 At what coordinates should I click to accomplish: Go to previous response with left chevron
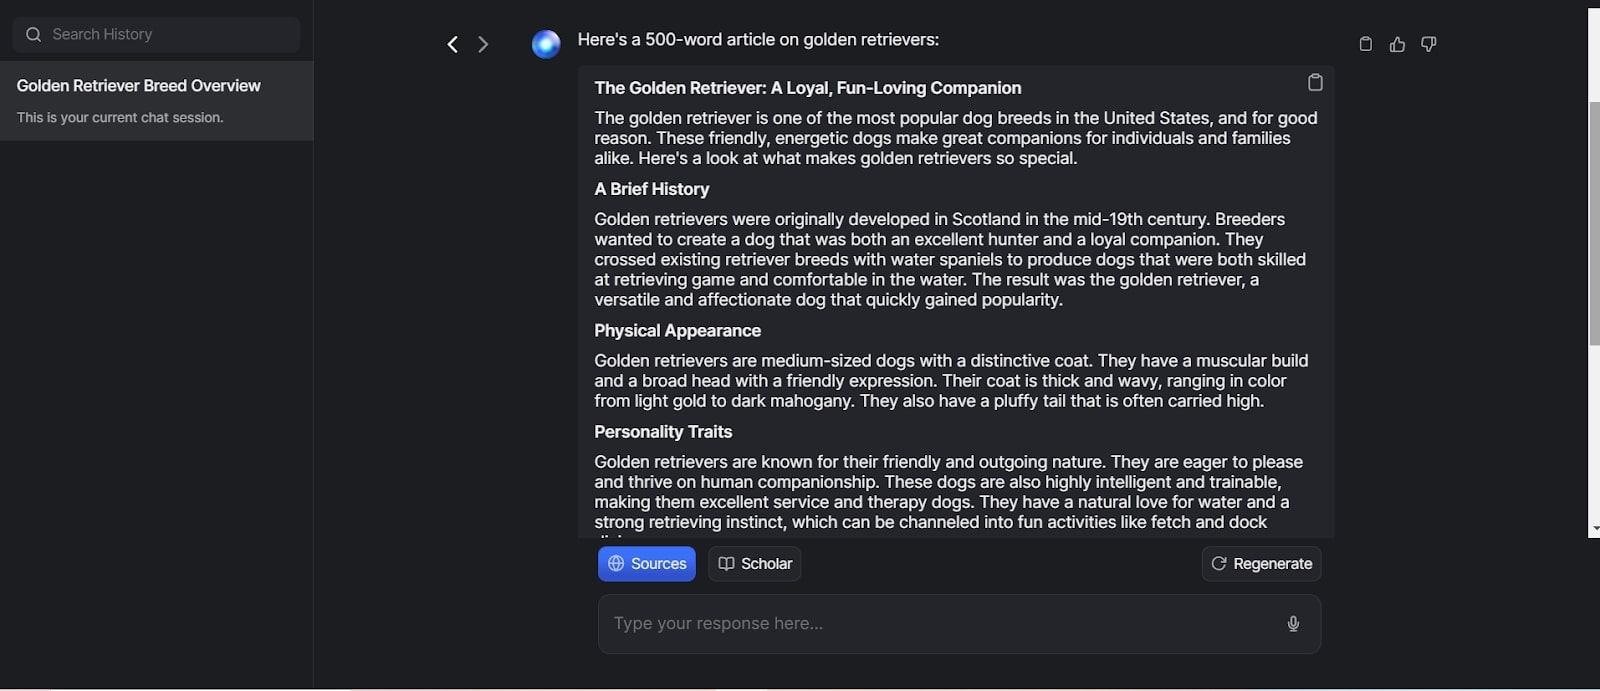[x=452, y=44]
